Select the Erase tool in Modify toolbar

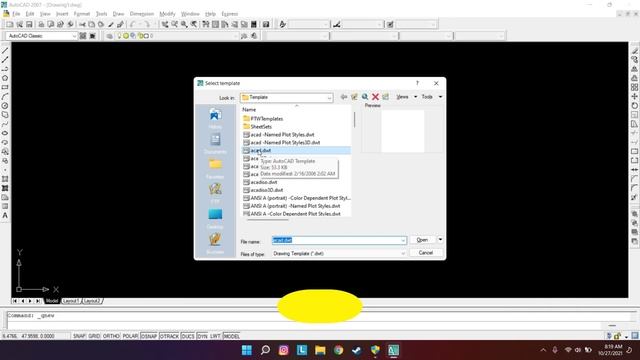tap(635, 51)
